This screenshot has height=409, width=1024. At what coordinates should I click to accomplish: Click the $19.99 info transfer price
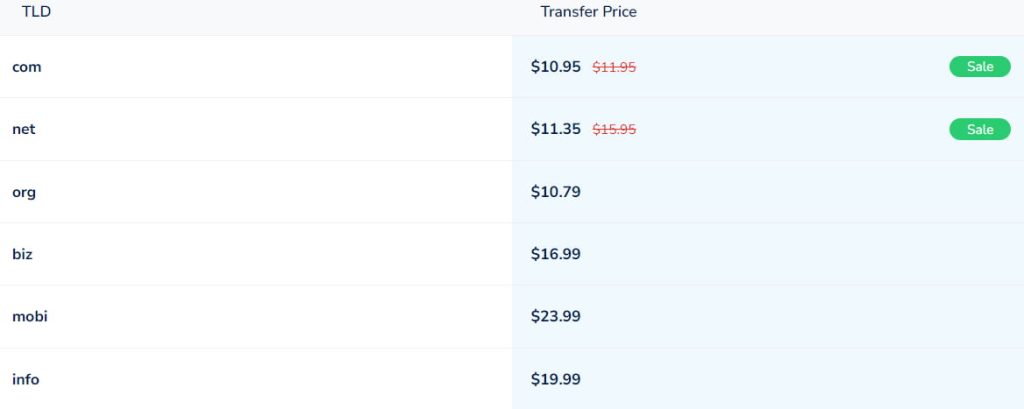(555, 379)
